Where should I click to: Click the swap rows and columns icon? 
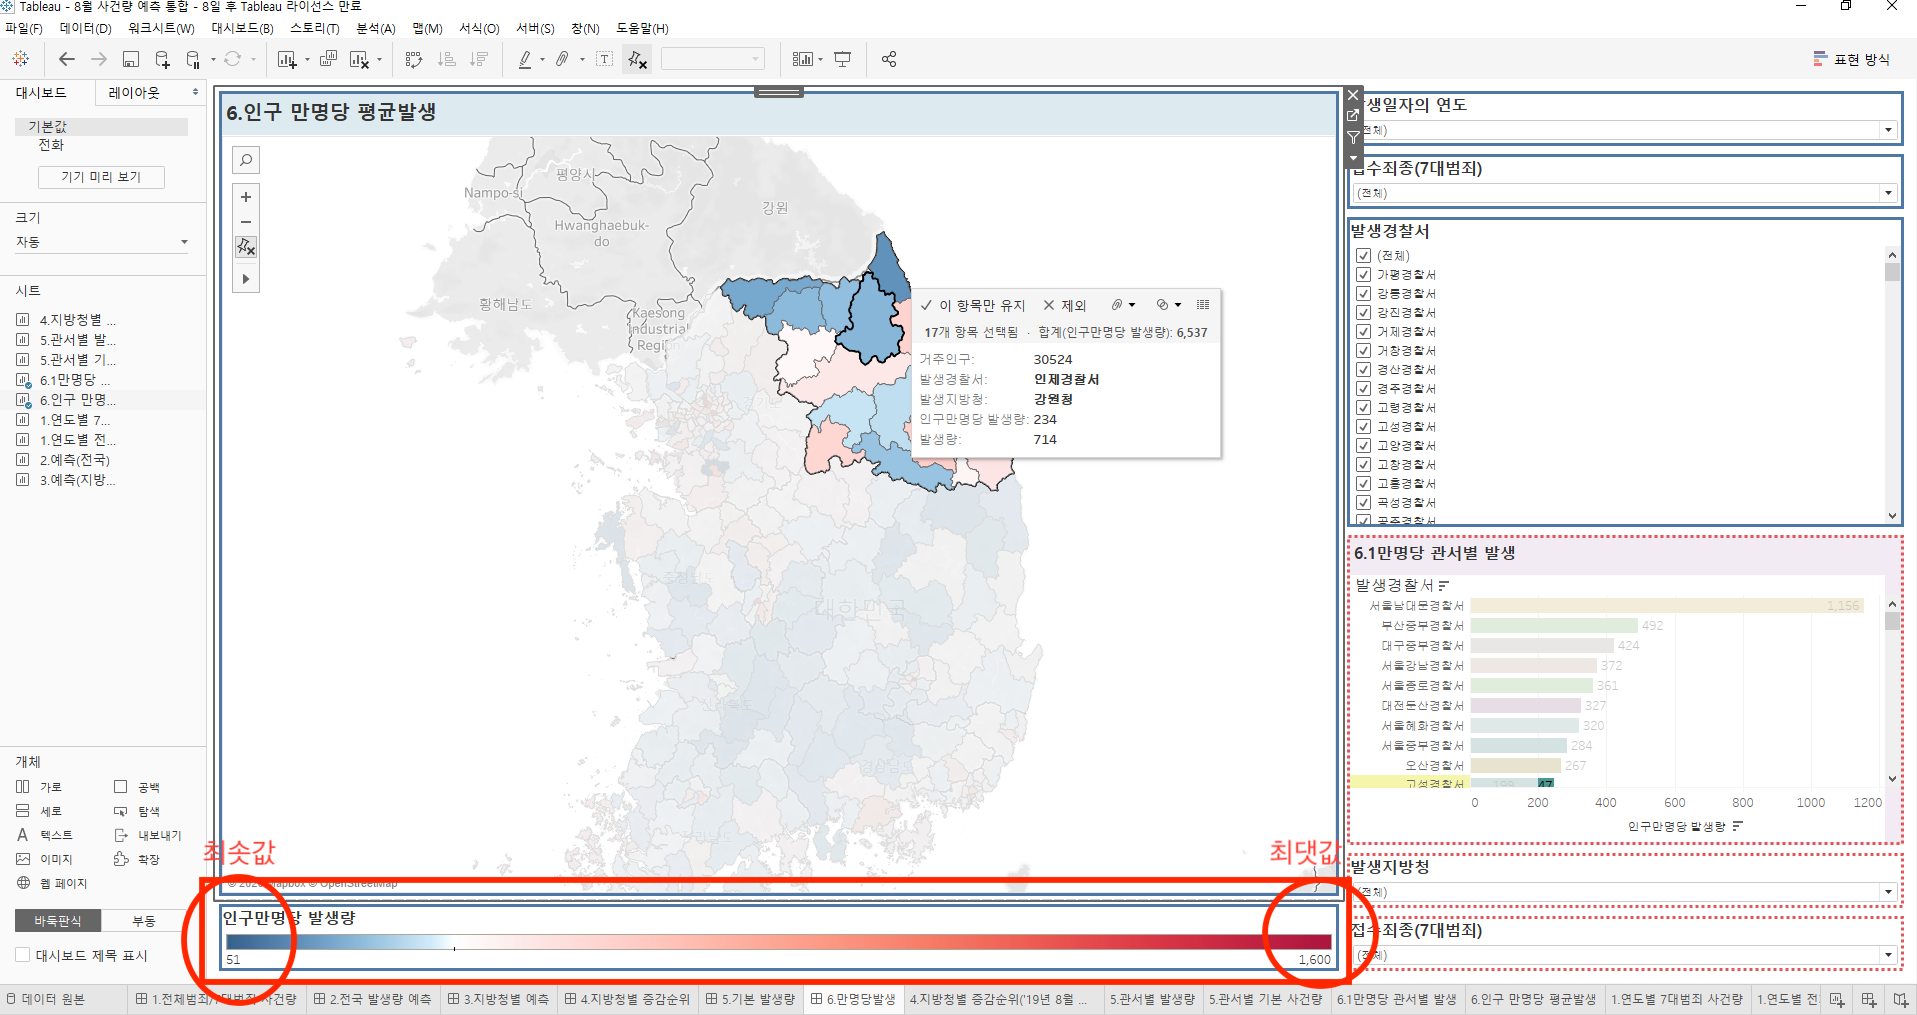click(x=414, y=59)
